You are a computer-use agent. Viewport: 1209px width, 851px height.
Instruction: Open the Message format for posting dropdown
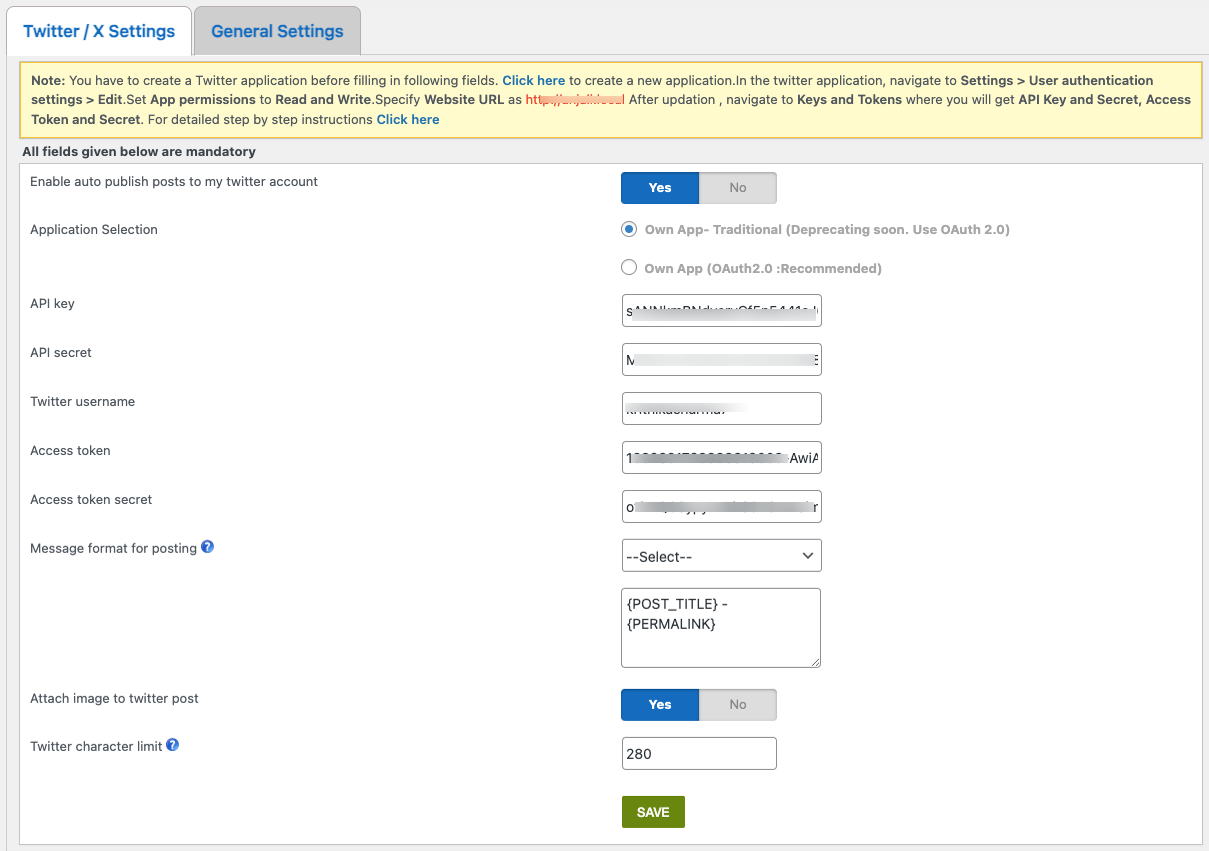point(721,555)
